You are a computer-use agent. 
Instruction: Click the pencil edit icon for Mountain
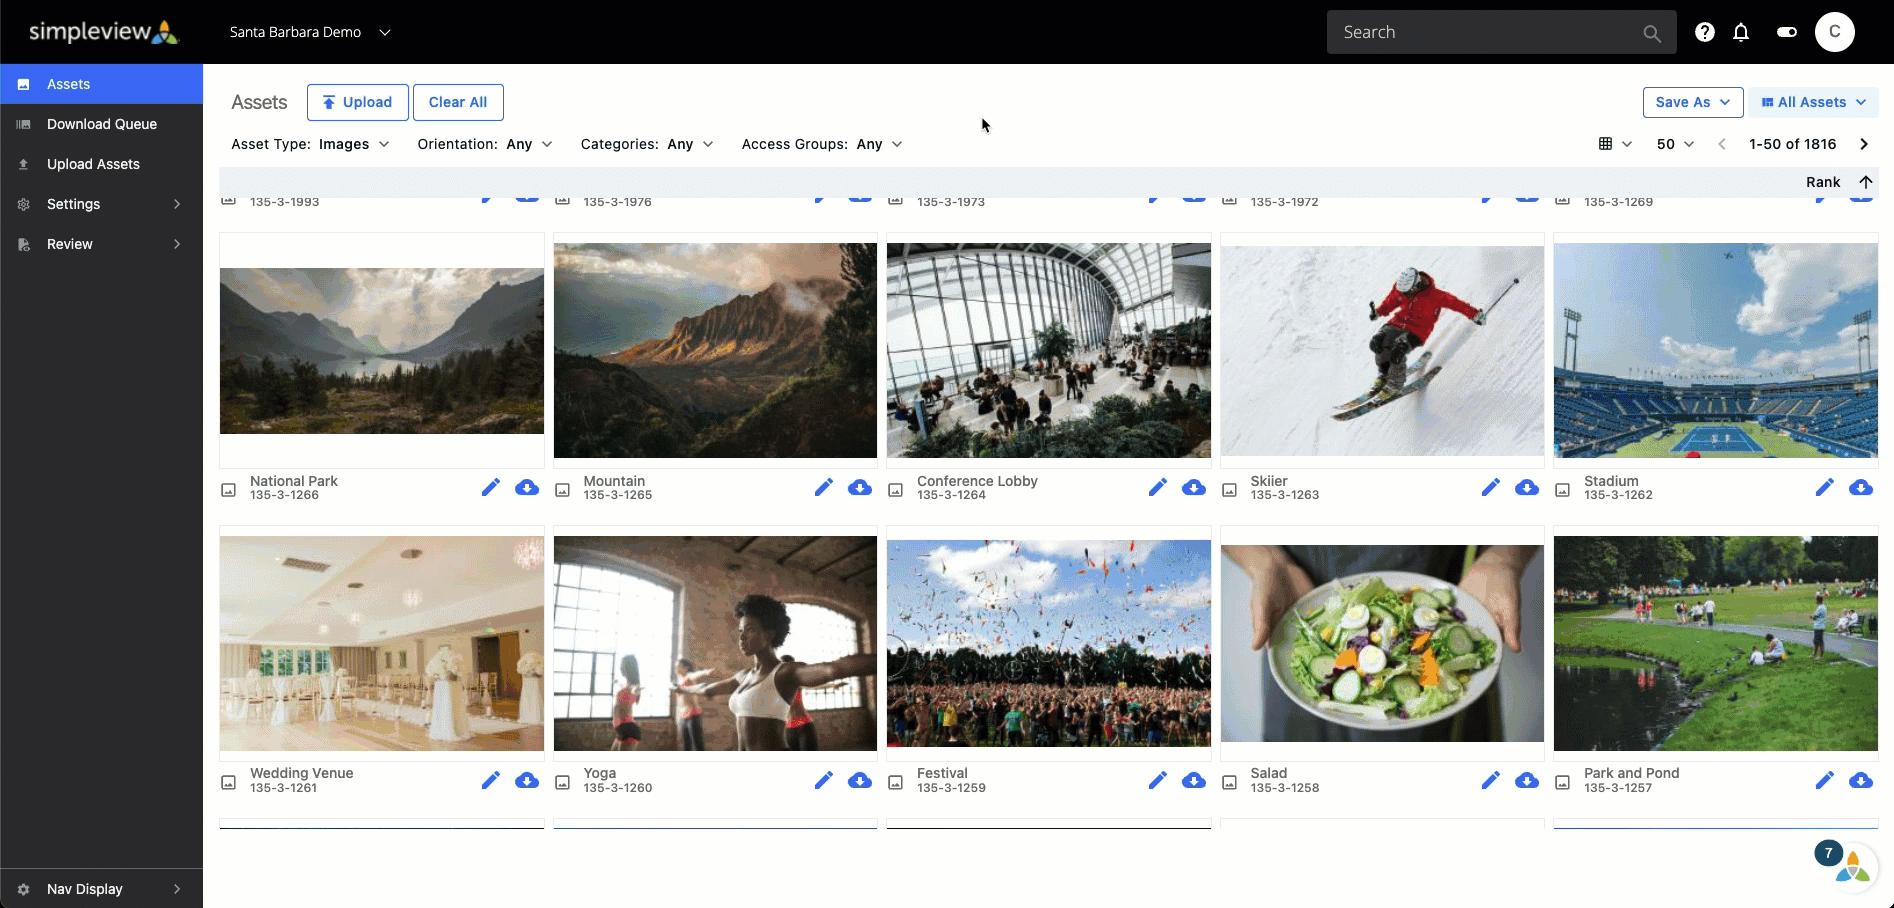[824, 487]
